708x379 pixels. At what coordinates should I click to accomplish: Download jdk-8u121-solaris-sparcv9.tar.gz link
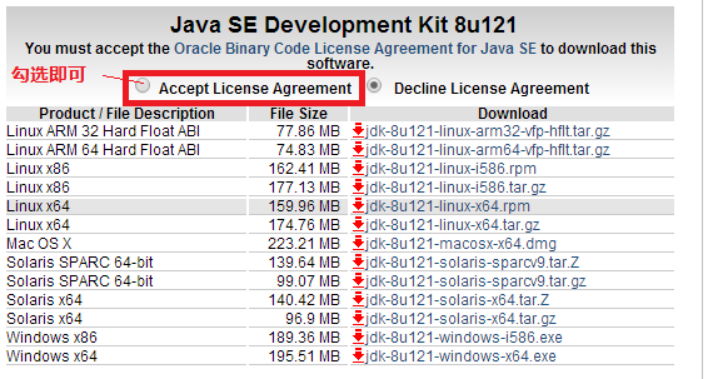[475, 281]
